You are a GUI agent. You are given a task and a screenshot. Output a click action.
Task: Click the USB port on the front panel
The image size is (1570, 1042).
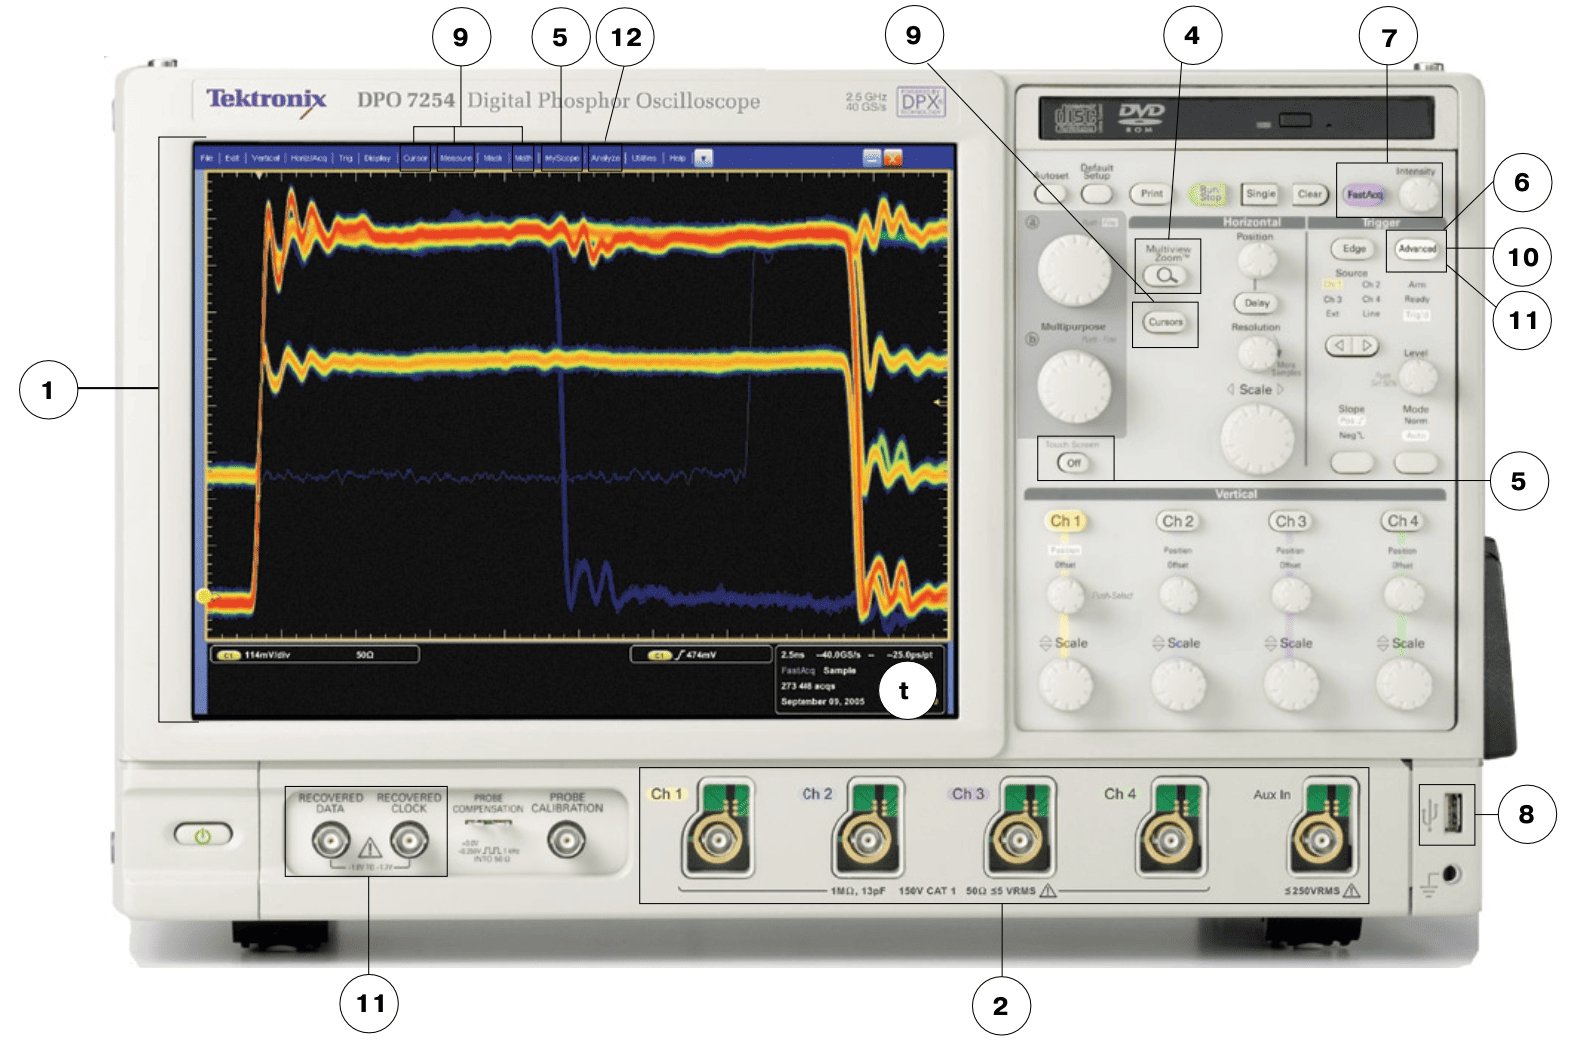pos(1452,814)
